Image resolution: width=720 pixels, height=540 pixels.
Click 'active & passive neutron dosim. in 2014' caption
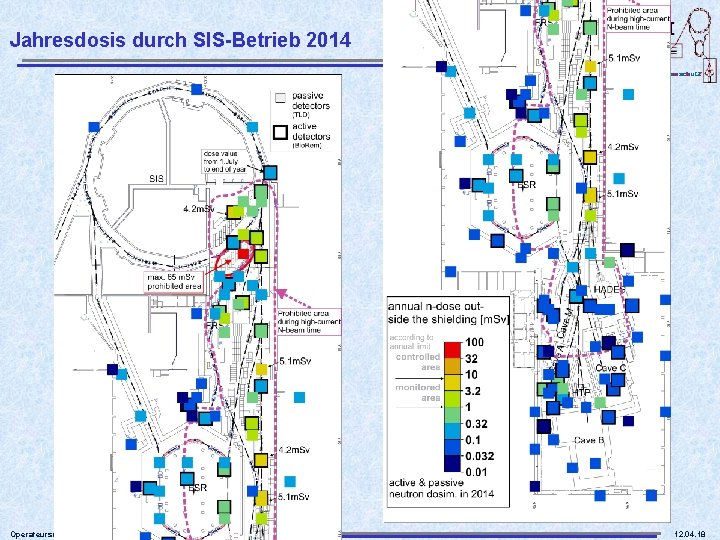point(441,488)
